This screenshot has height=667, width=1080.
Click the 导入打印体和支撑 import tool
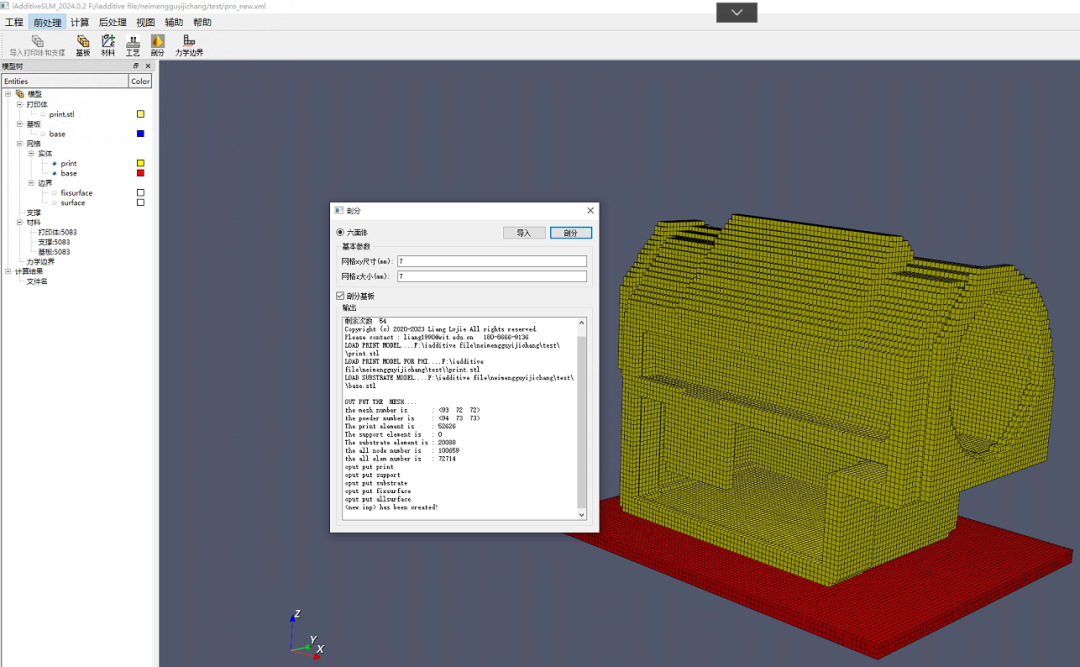pyautogui.click(x=37, y=45)
